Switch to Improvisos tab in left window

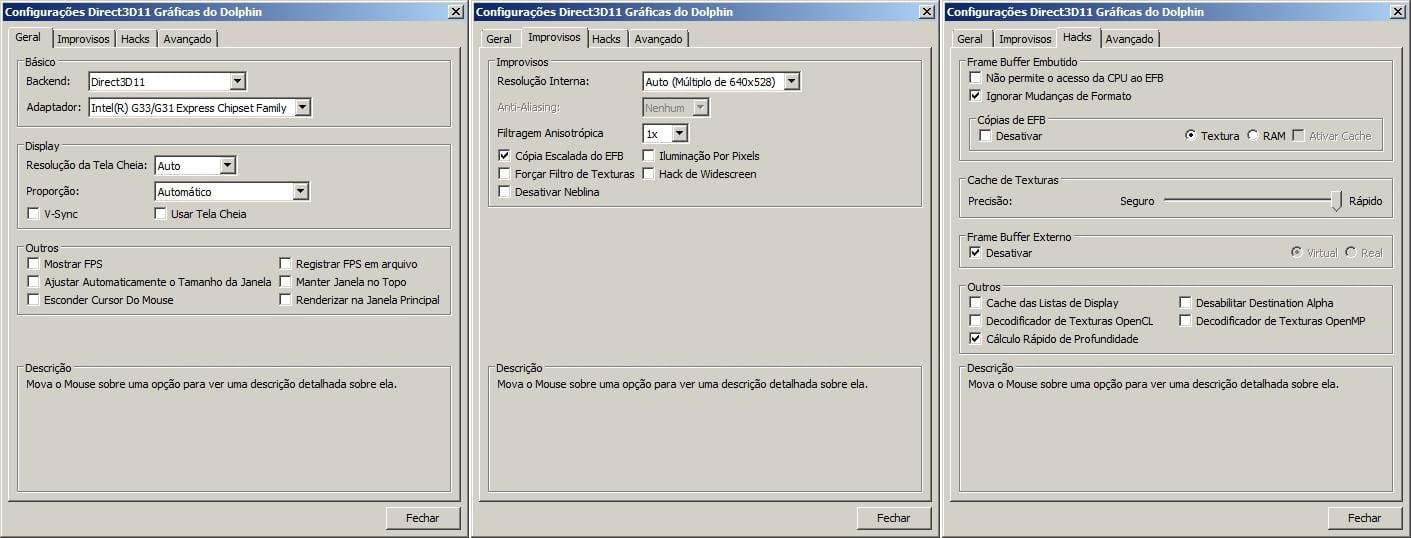coord(83,39)
